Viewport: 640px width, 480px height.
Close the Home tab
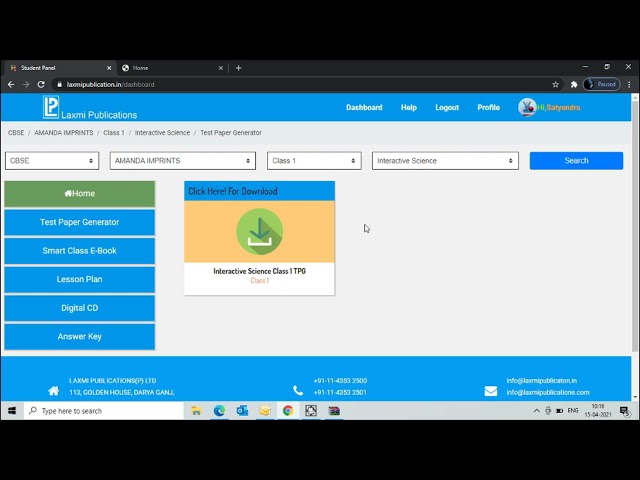[220, 68]
